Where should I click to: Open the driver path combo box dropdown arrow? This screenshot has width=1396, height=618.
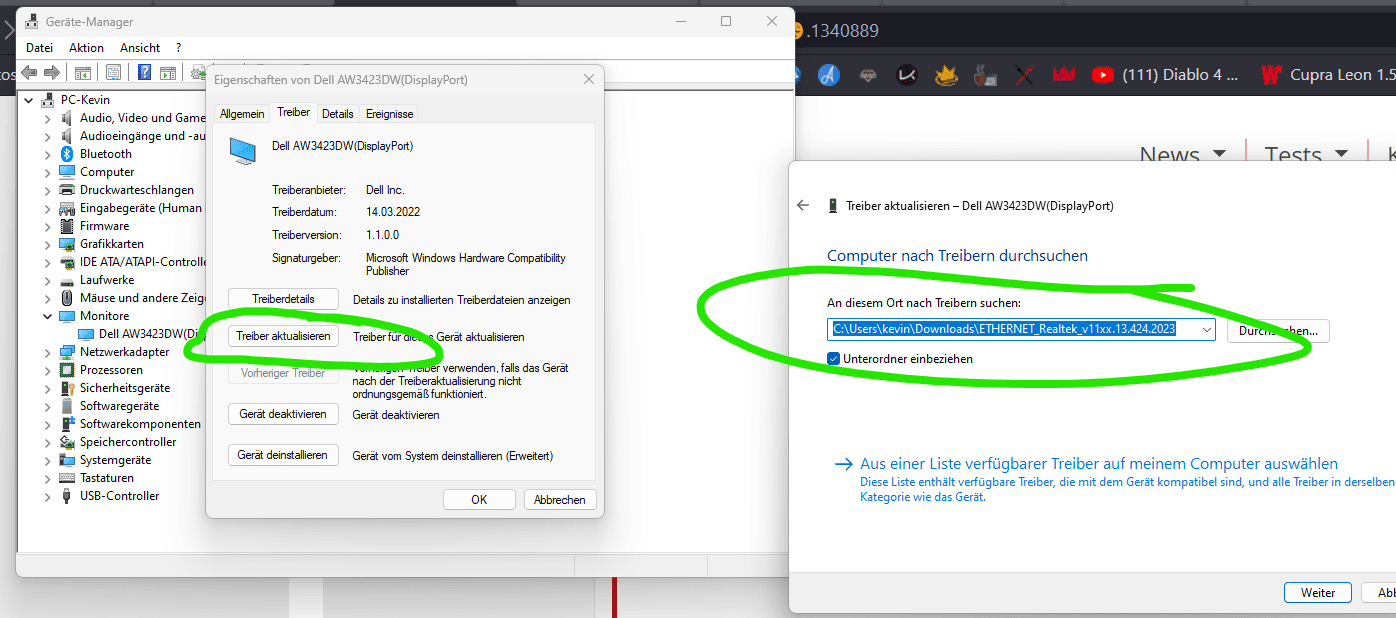click(1207, 330)
